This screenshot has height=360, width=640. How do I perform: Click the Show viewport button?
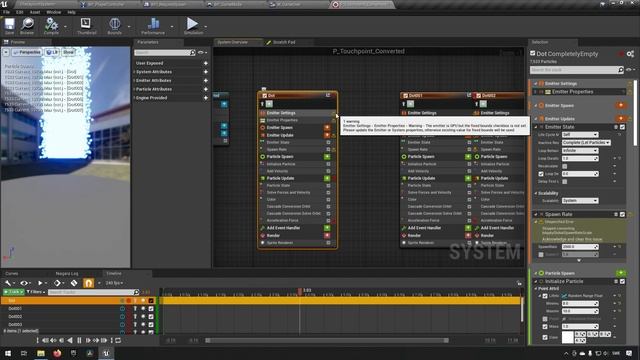[x=69, y=52]
